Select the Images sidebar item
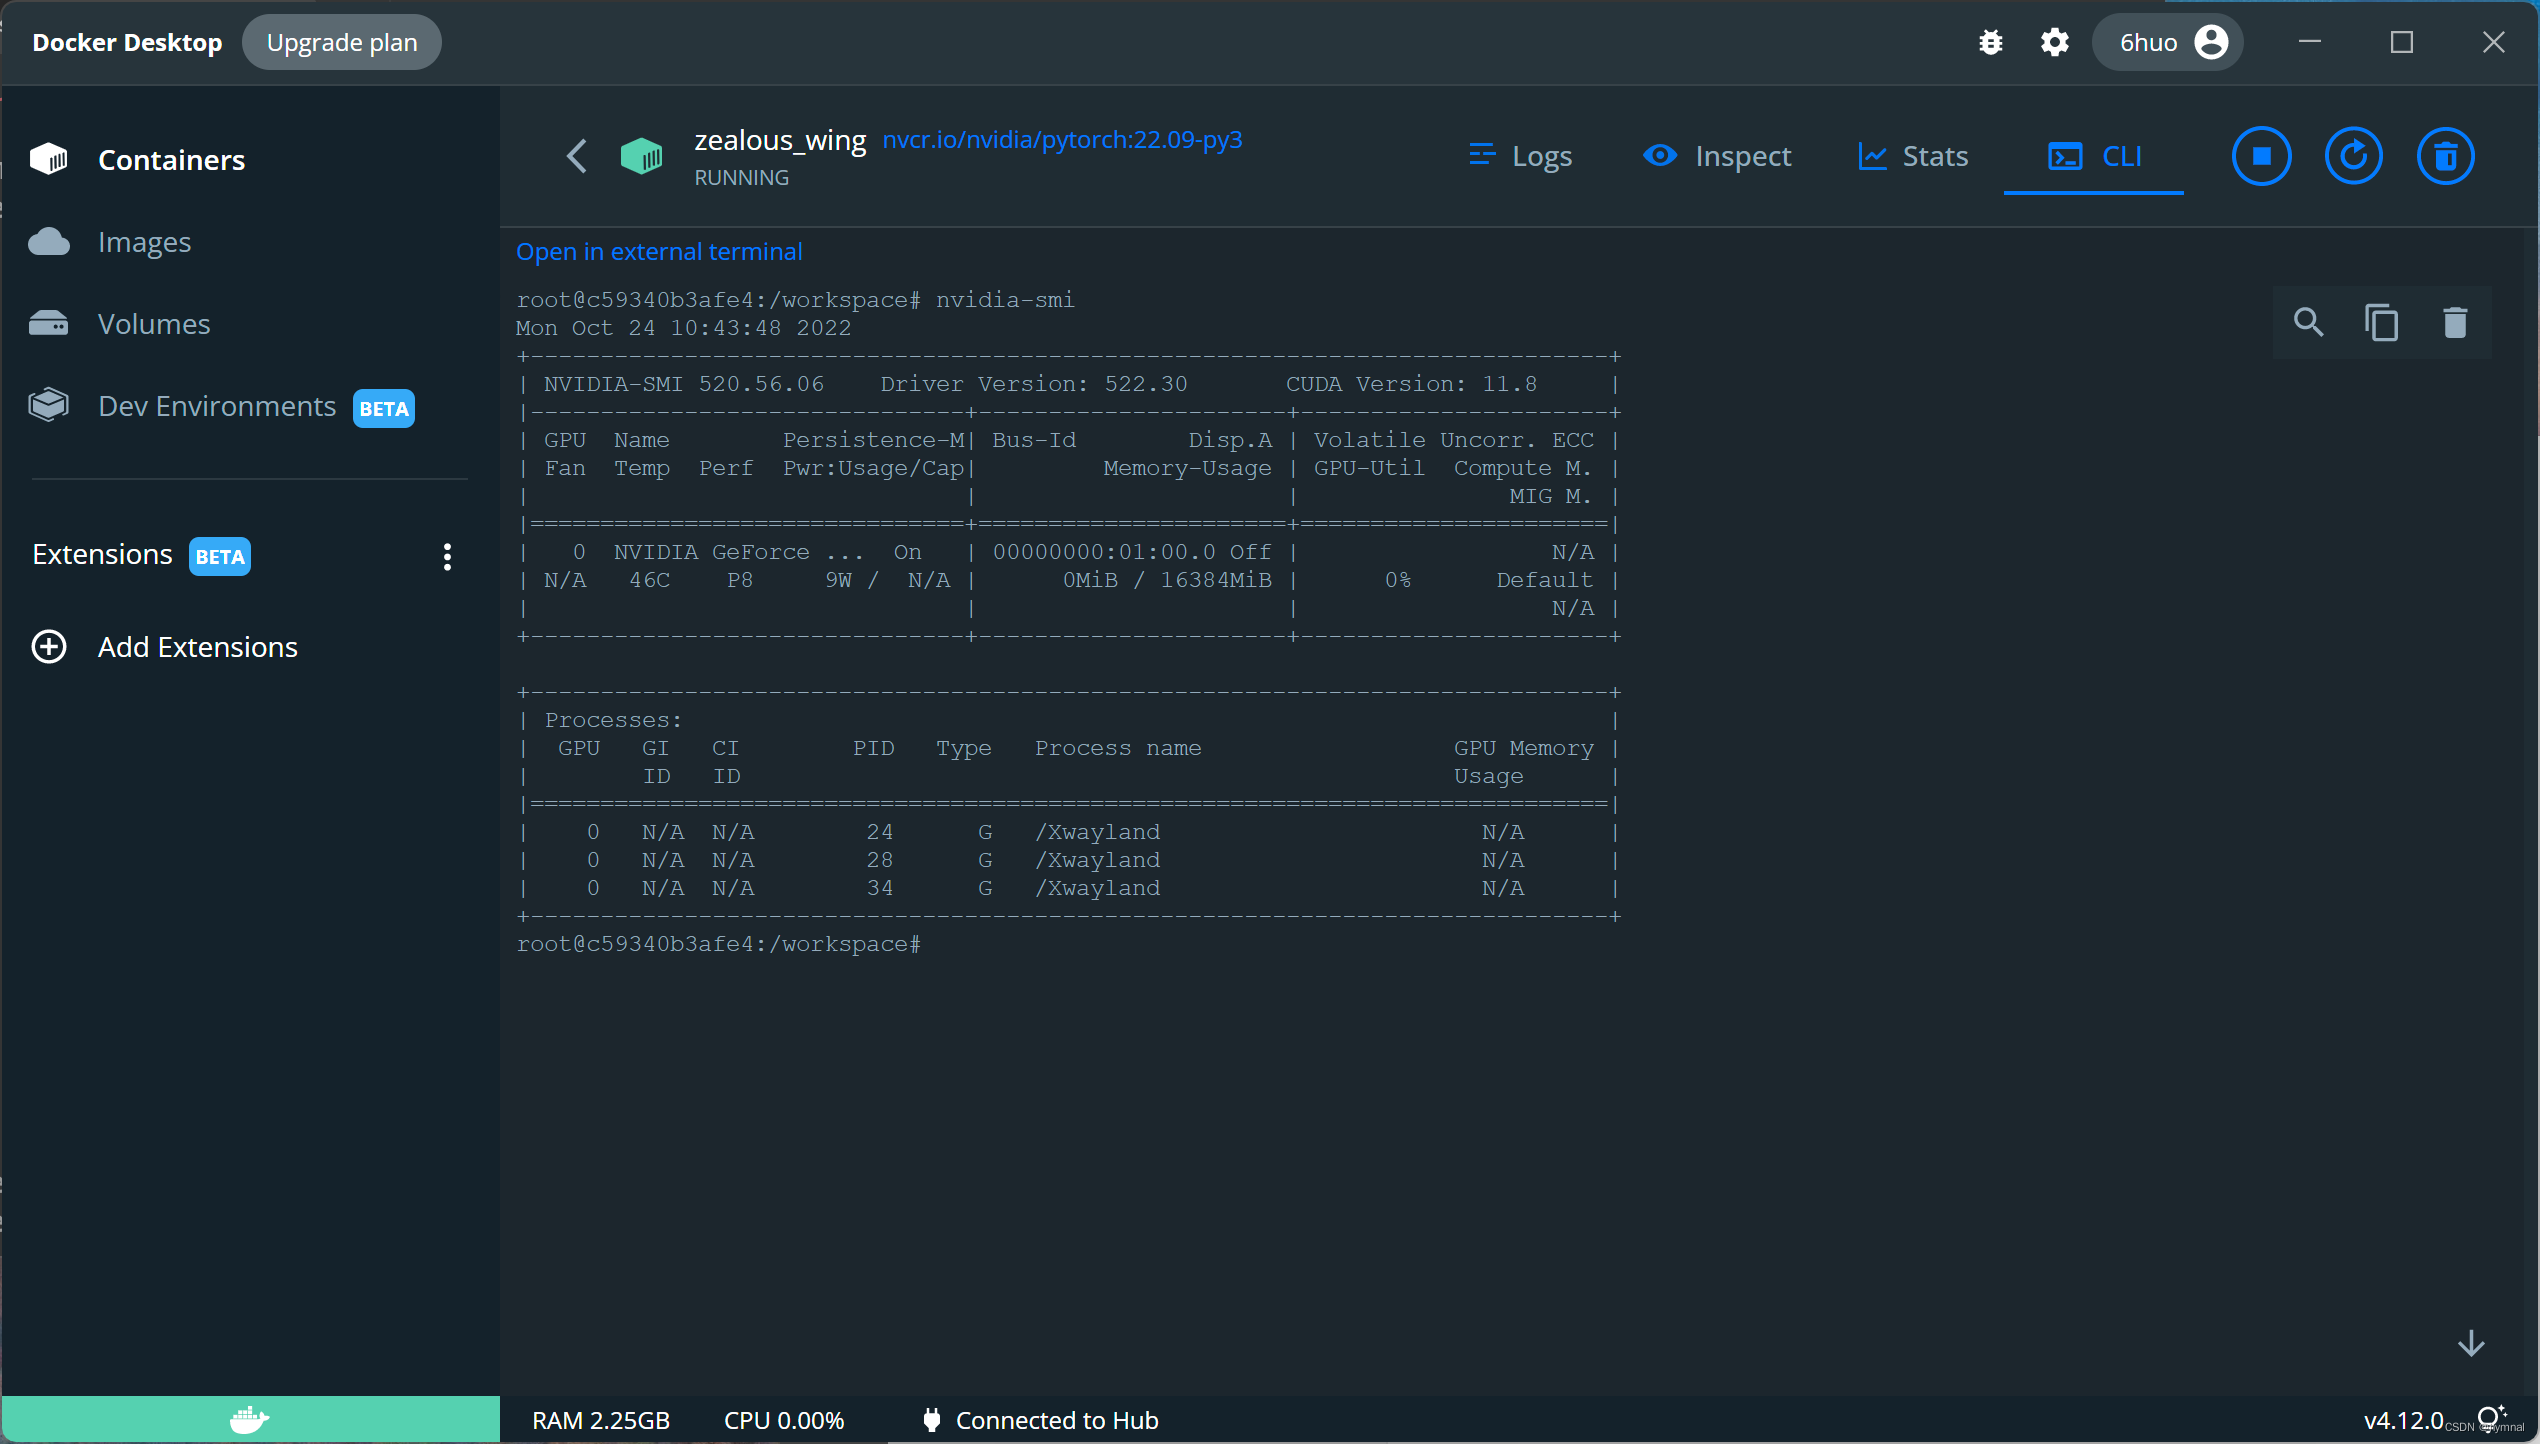Image resolution: width=2540 pixels, height=1444 pixels. click(145, 242)
